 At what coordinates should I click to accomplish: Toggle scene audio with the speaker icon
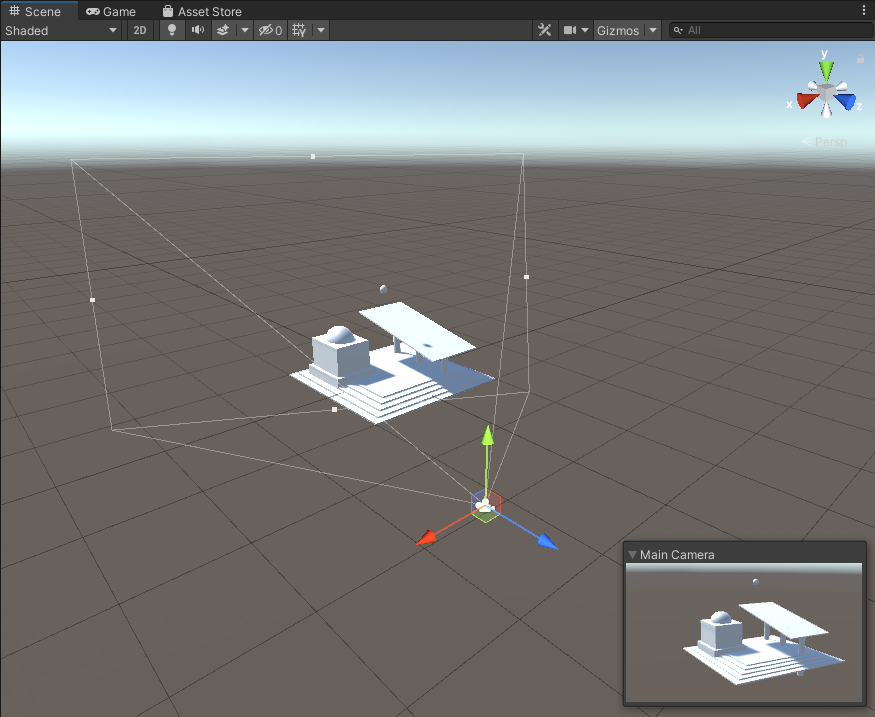pyautogui.click(x=197, y=30)
